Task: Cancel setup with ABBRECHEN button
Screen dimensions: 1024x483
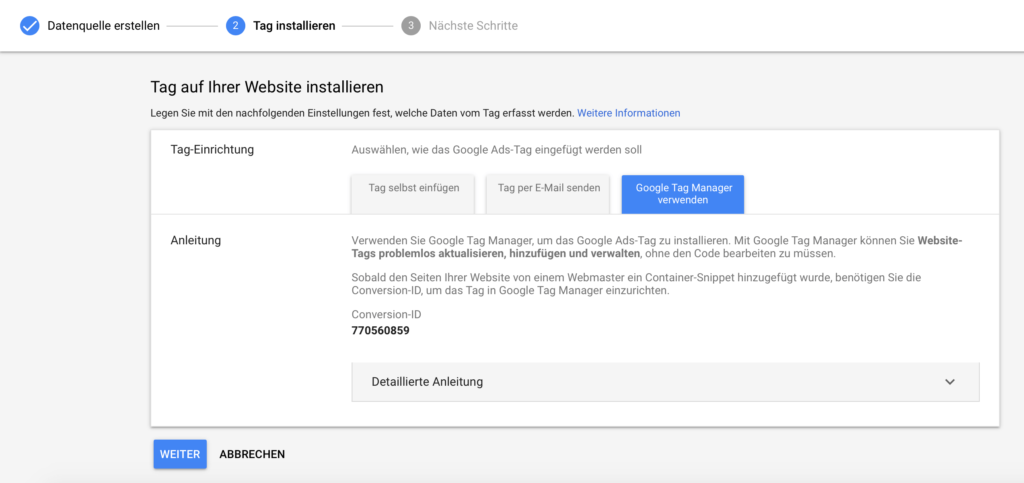Action: point(252,454)
